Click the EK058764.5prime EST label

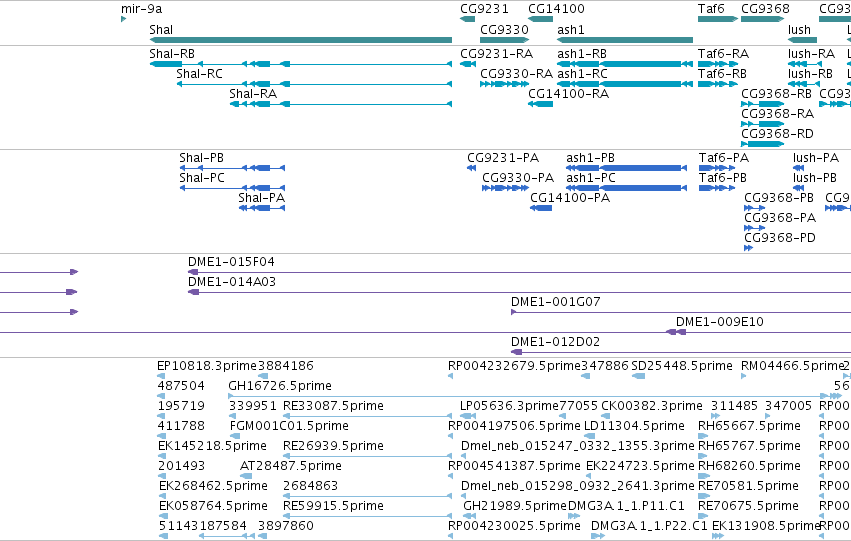click(213, 507)
